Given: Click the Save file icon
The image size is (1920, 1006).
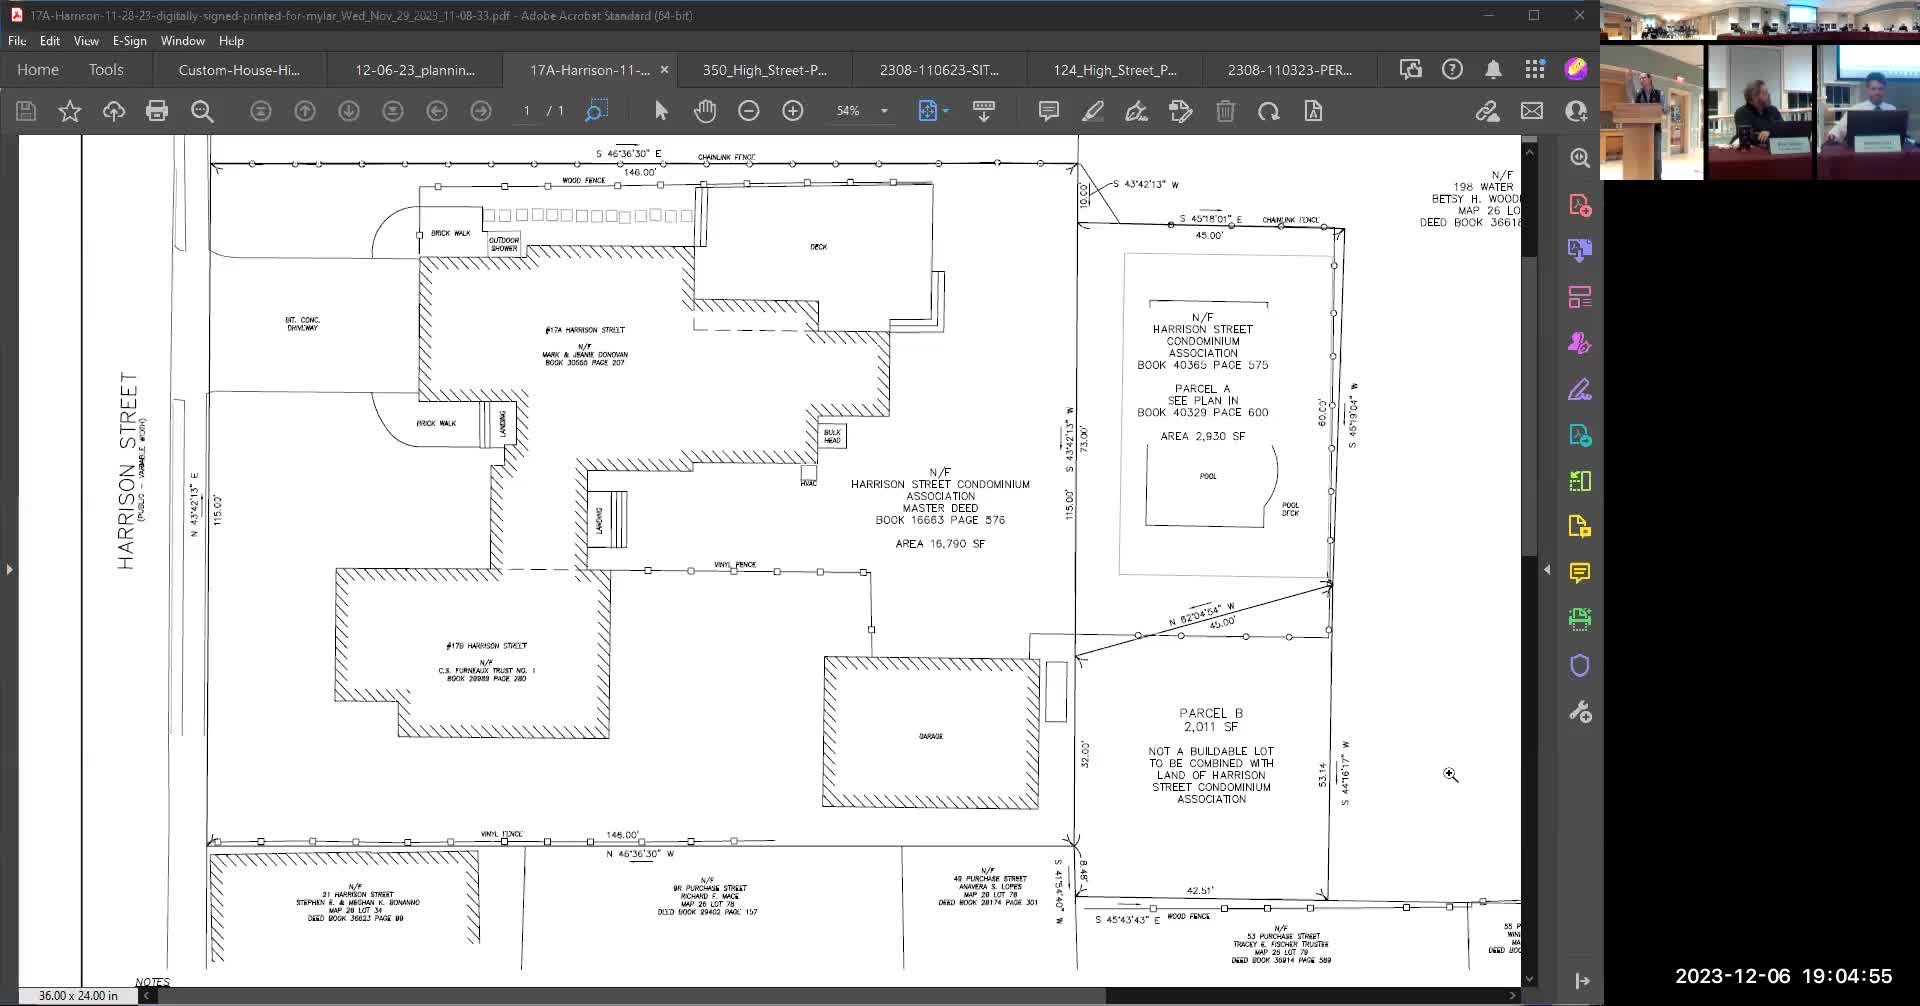Looking at the screenshot, I should (26, 111).
